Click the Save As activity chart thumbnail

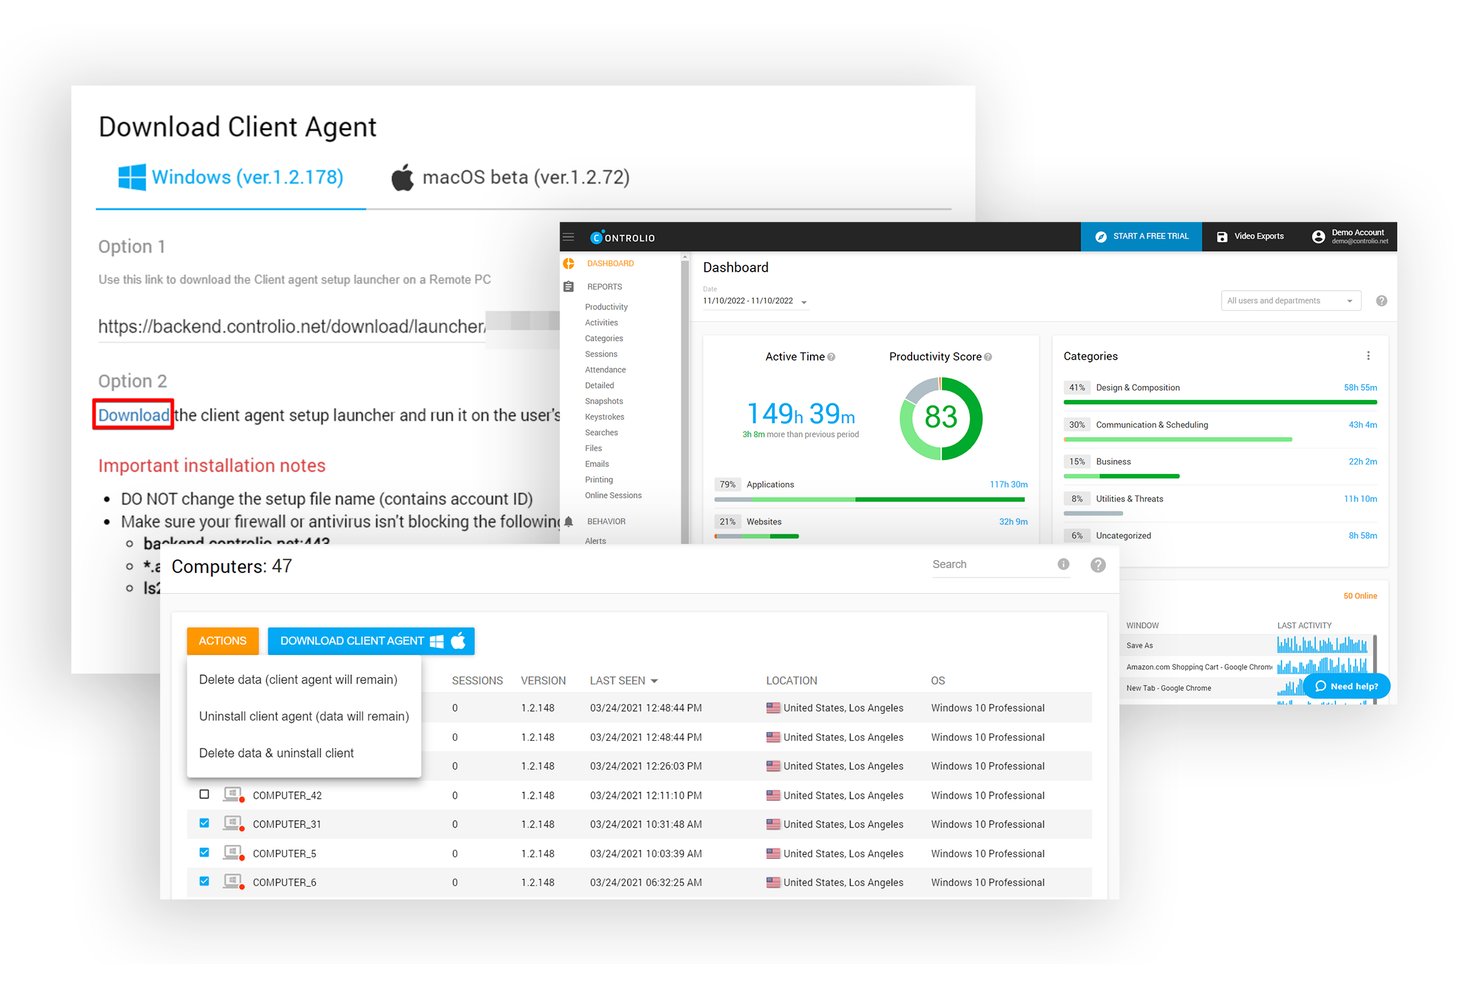(1322, 645)
